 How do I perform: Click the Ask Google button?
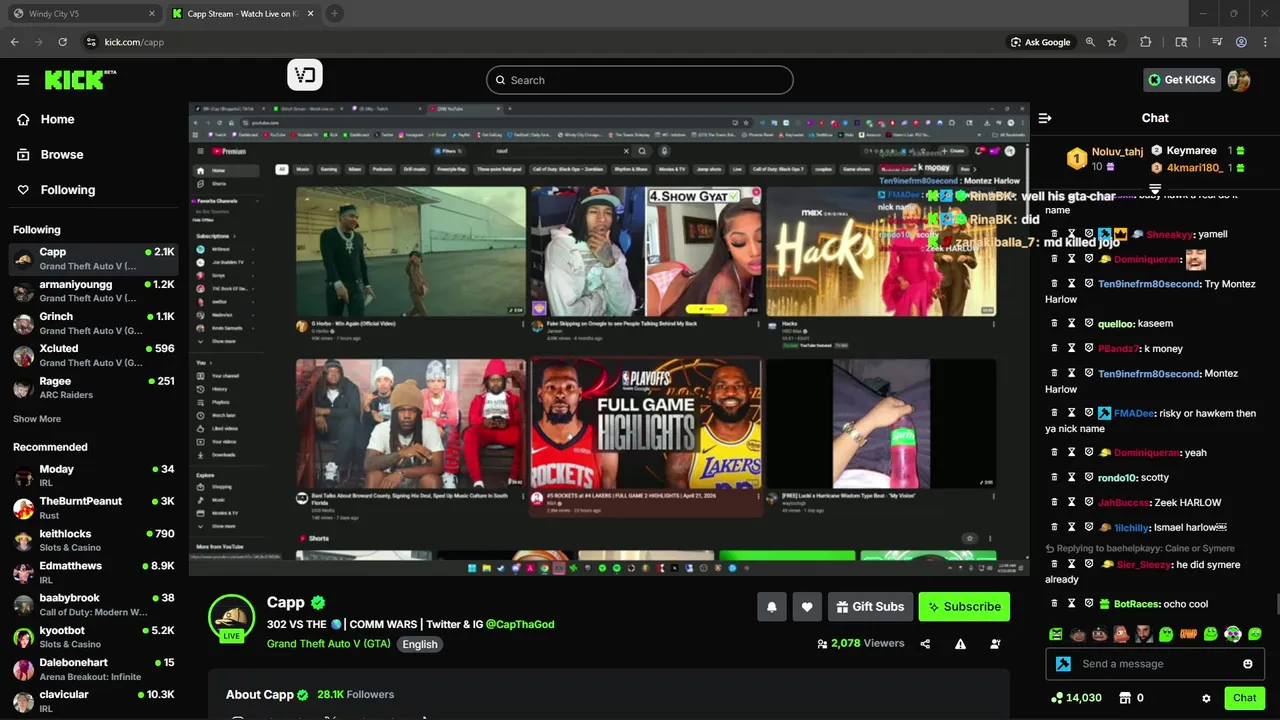1040,42
